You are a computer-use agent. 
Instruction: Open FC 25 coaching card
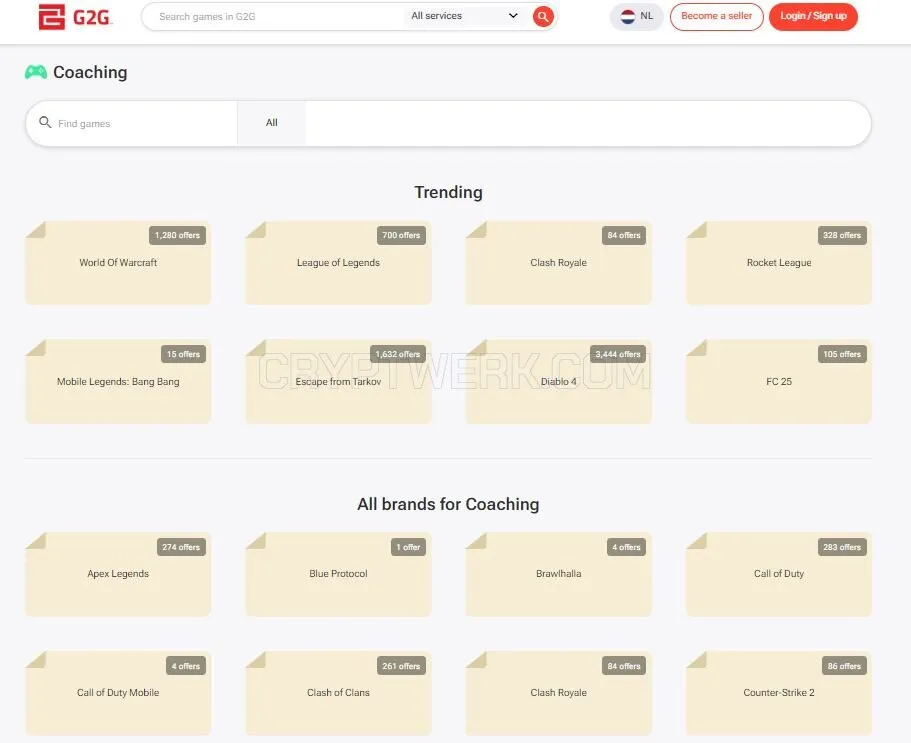[x=779, y=382]
